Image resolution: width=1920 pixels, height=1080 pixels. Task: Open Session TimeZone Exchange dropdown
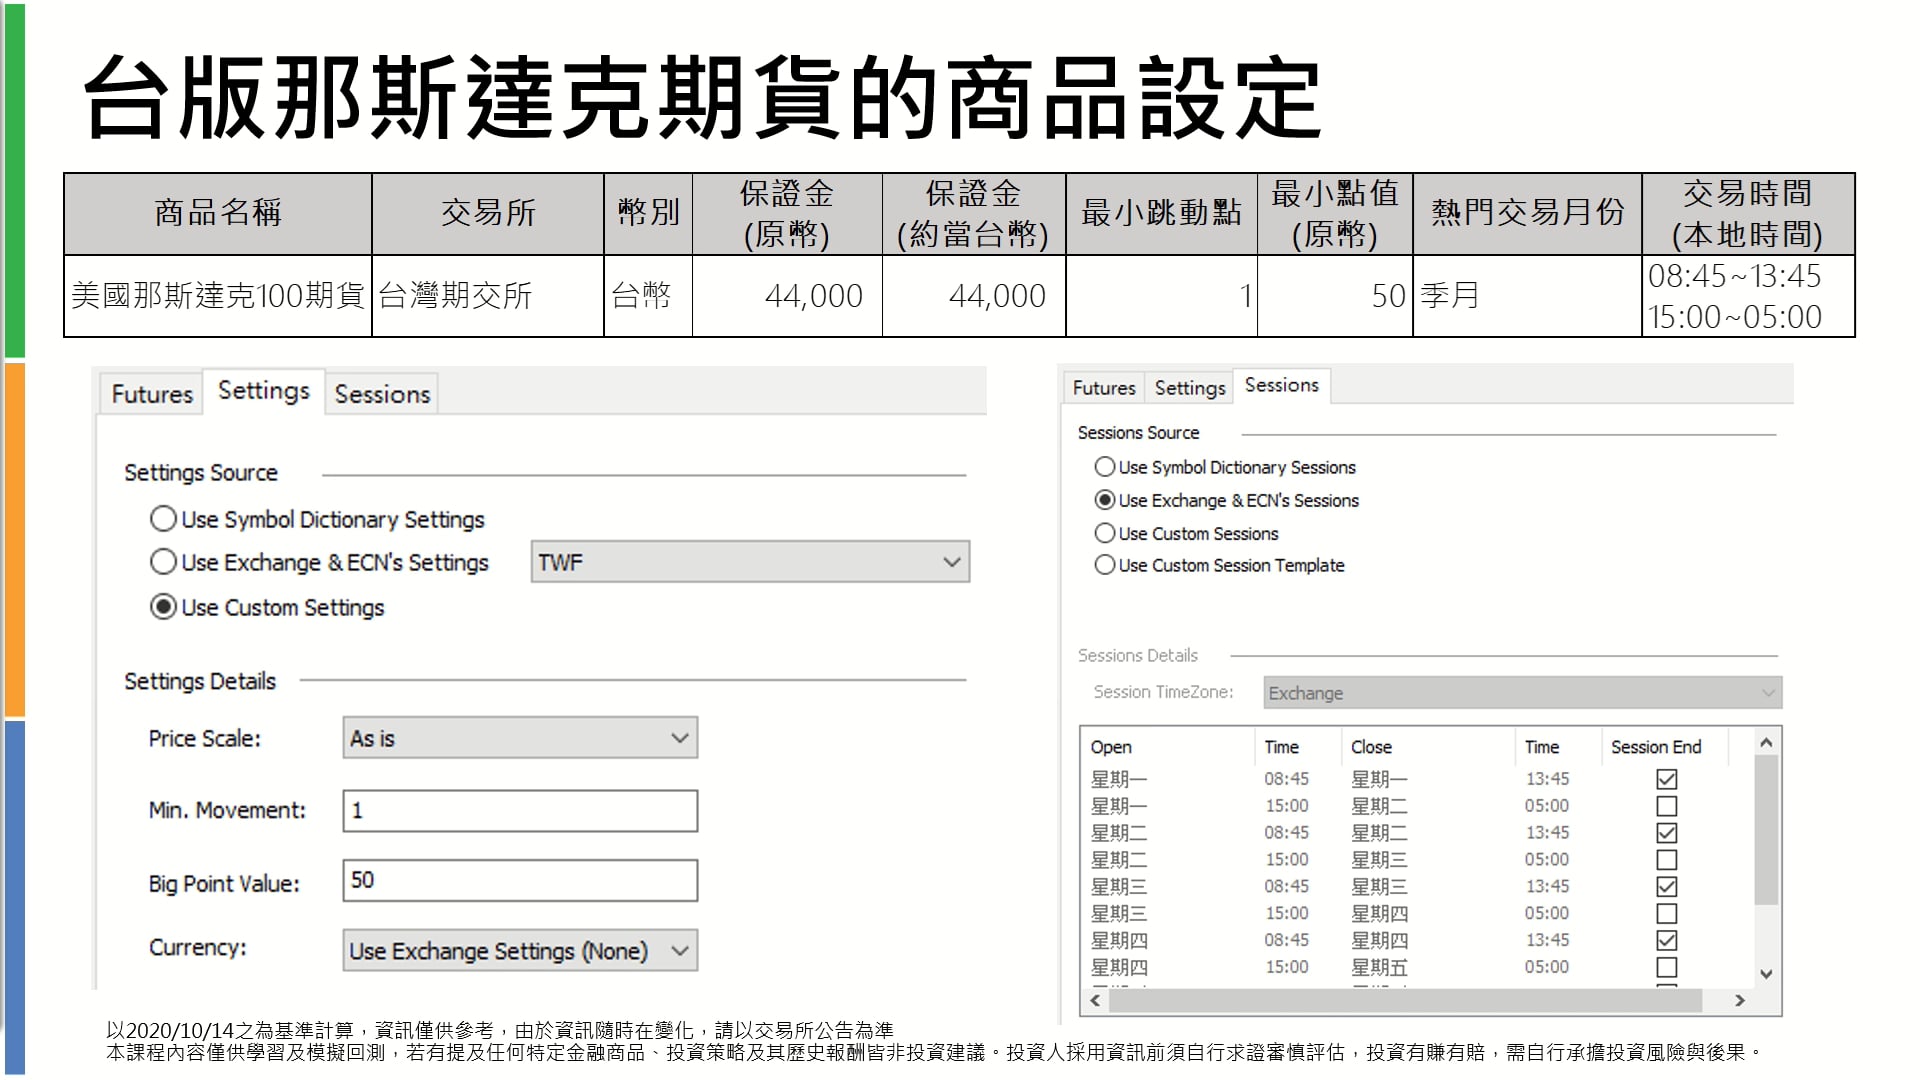pyautogui.click(x=1522, y=693)
